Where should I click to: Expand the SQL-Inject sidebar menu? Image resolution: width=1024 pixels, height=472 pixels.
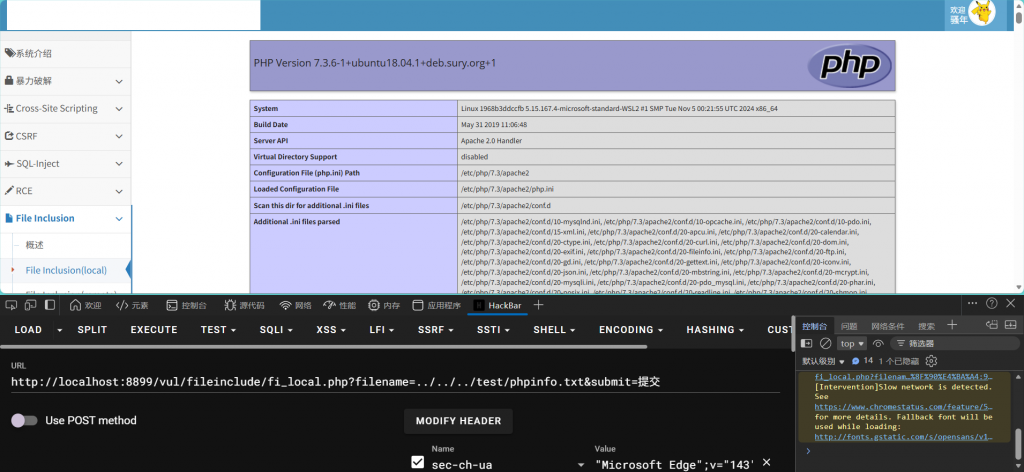pos(66,163)
